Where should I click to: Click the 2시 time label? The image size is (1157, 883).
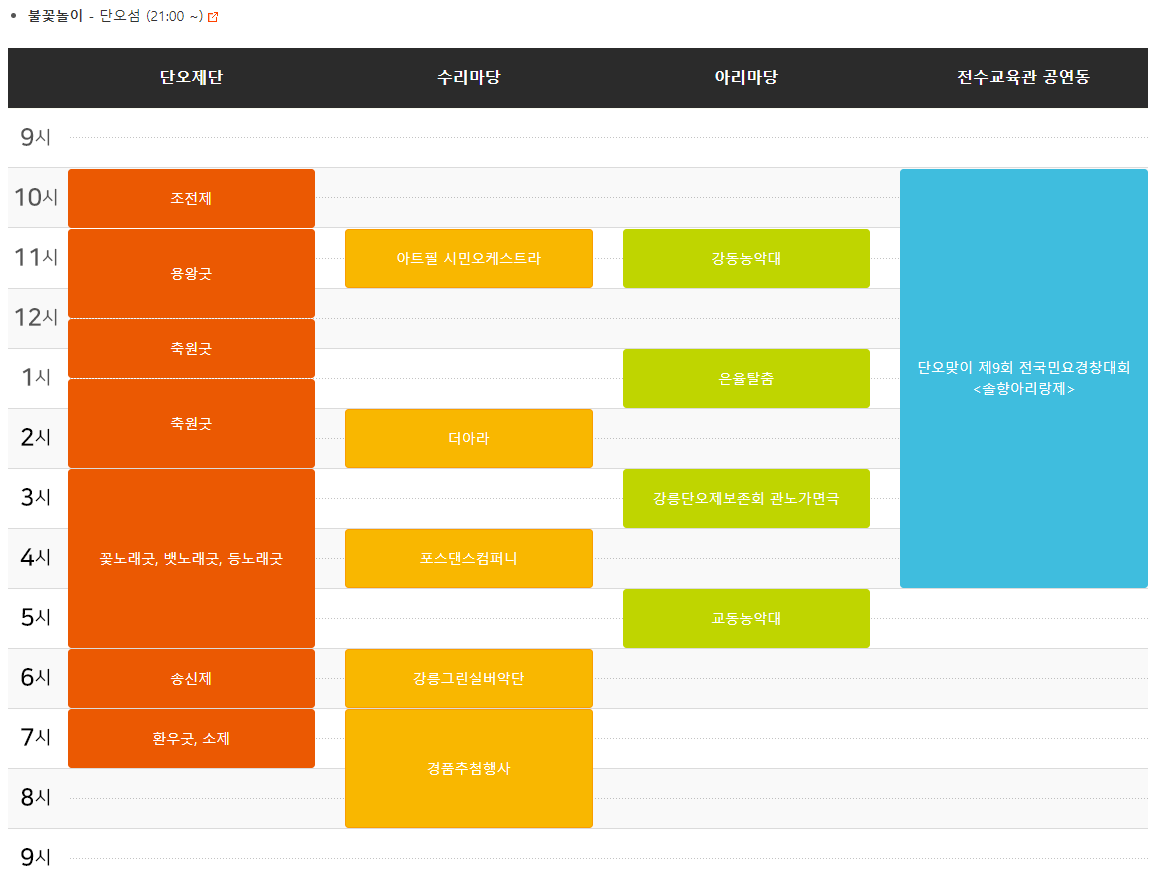tap(35, 437)
